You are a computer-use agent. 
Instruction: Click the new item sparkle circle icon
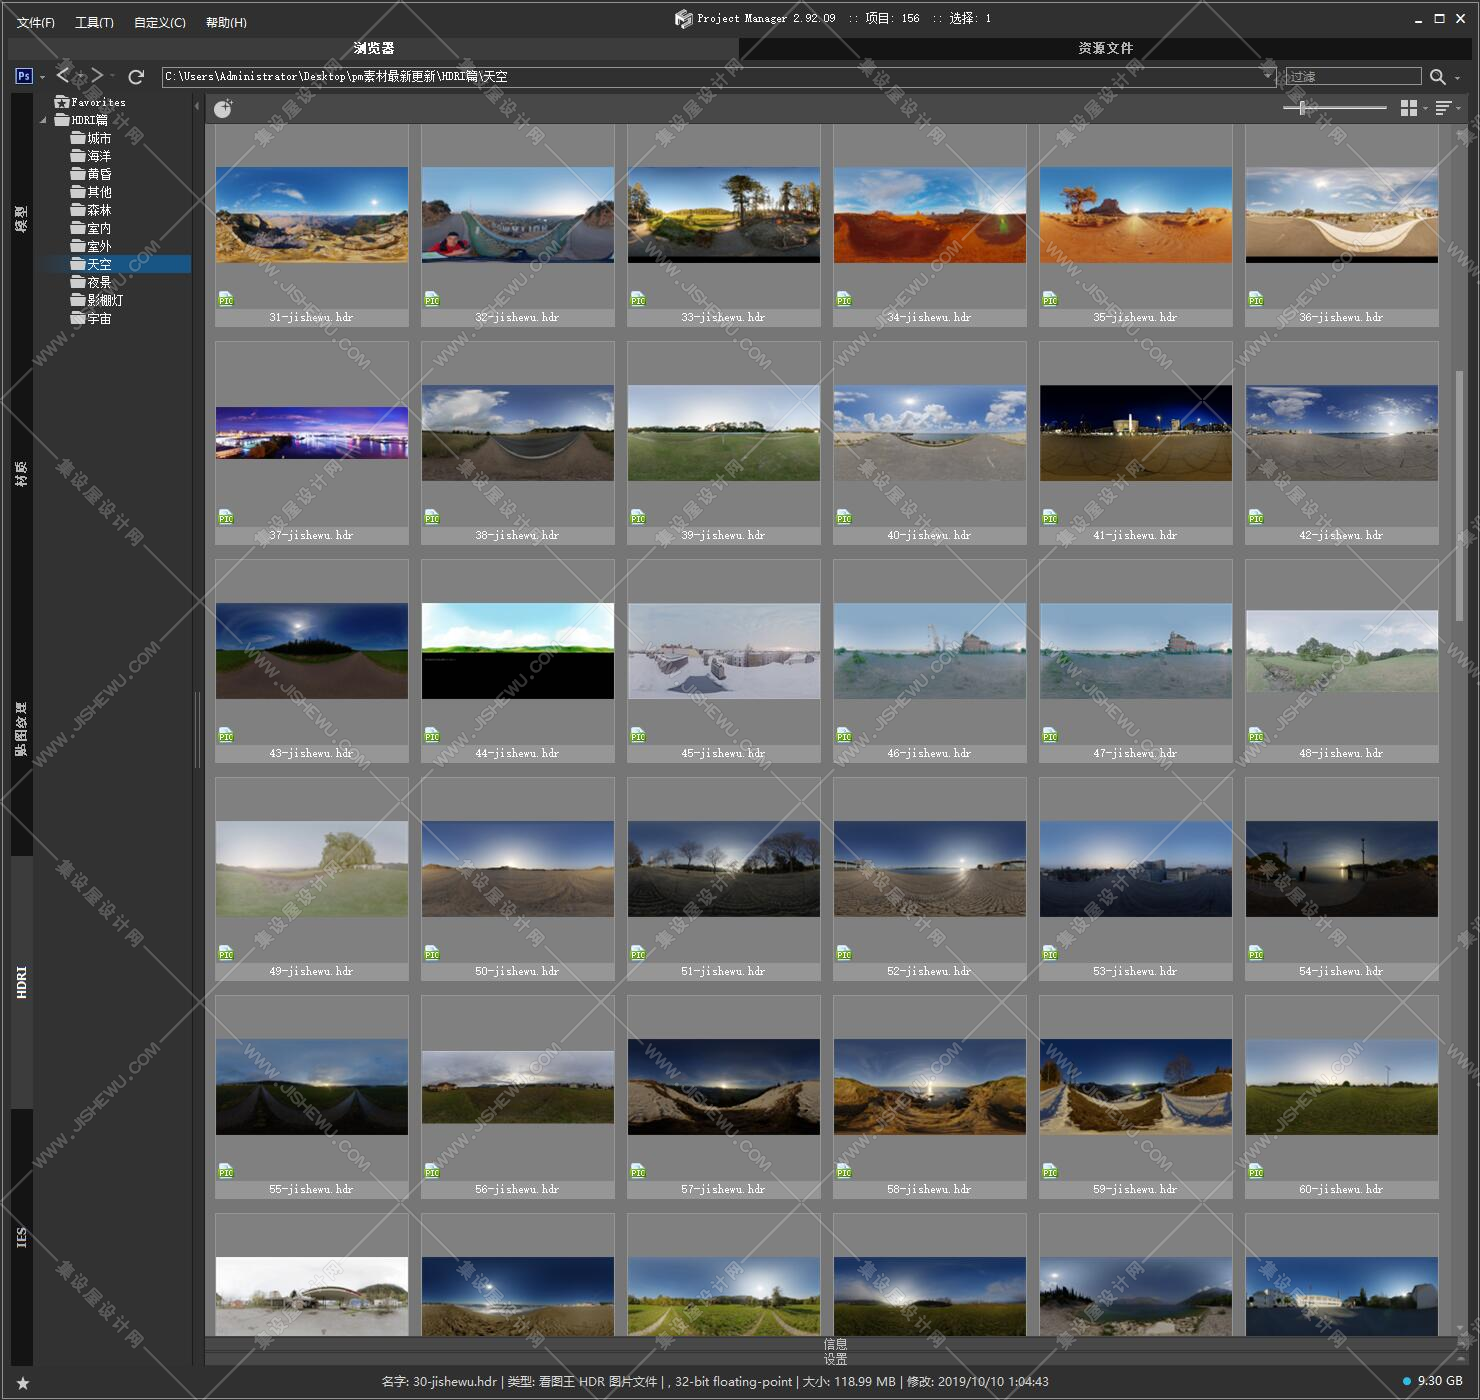[223, 108]
